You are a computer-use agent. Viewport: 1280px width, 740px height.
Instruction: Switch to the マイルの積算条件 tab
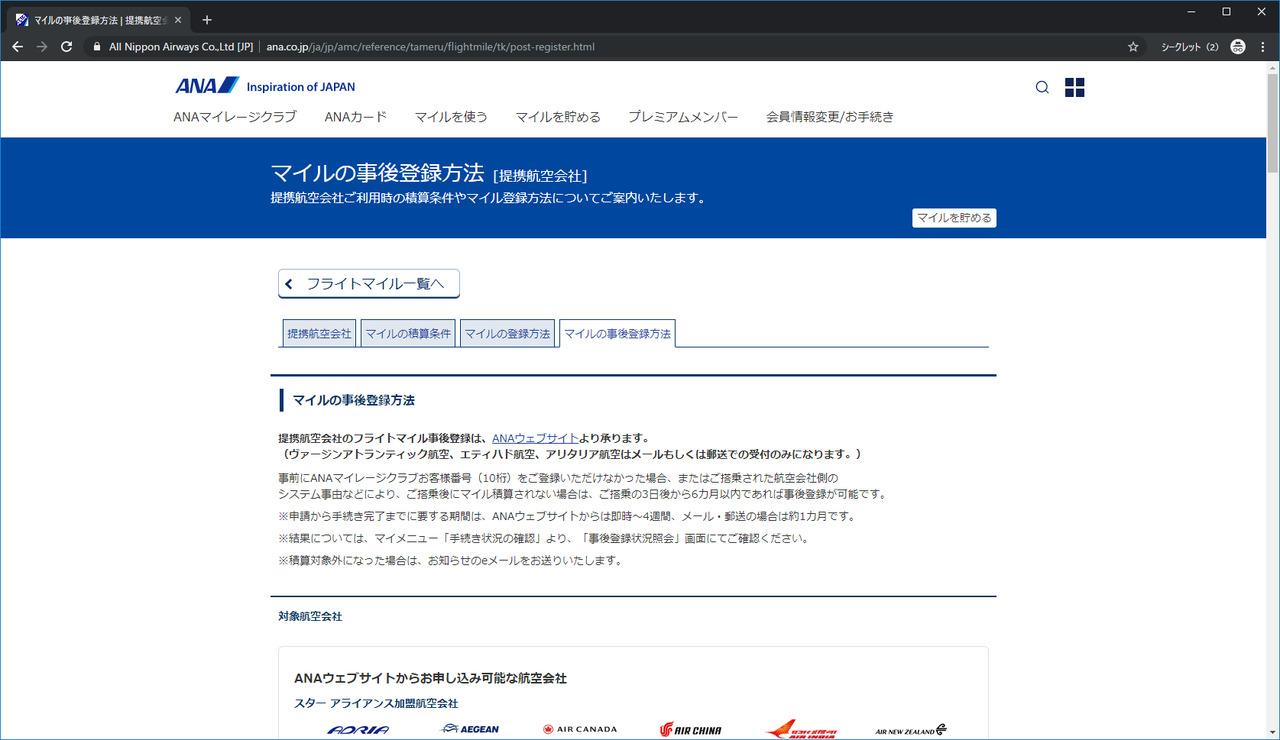408,334
